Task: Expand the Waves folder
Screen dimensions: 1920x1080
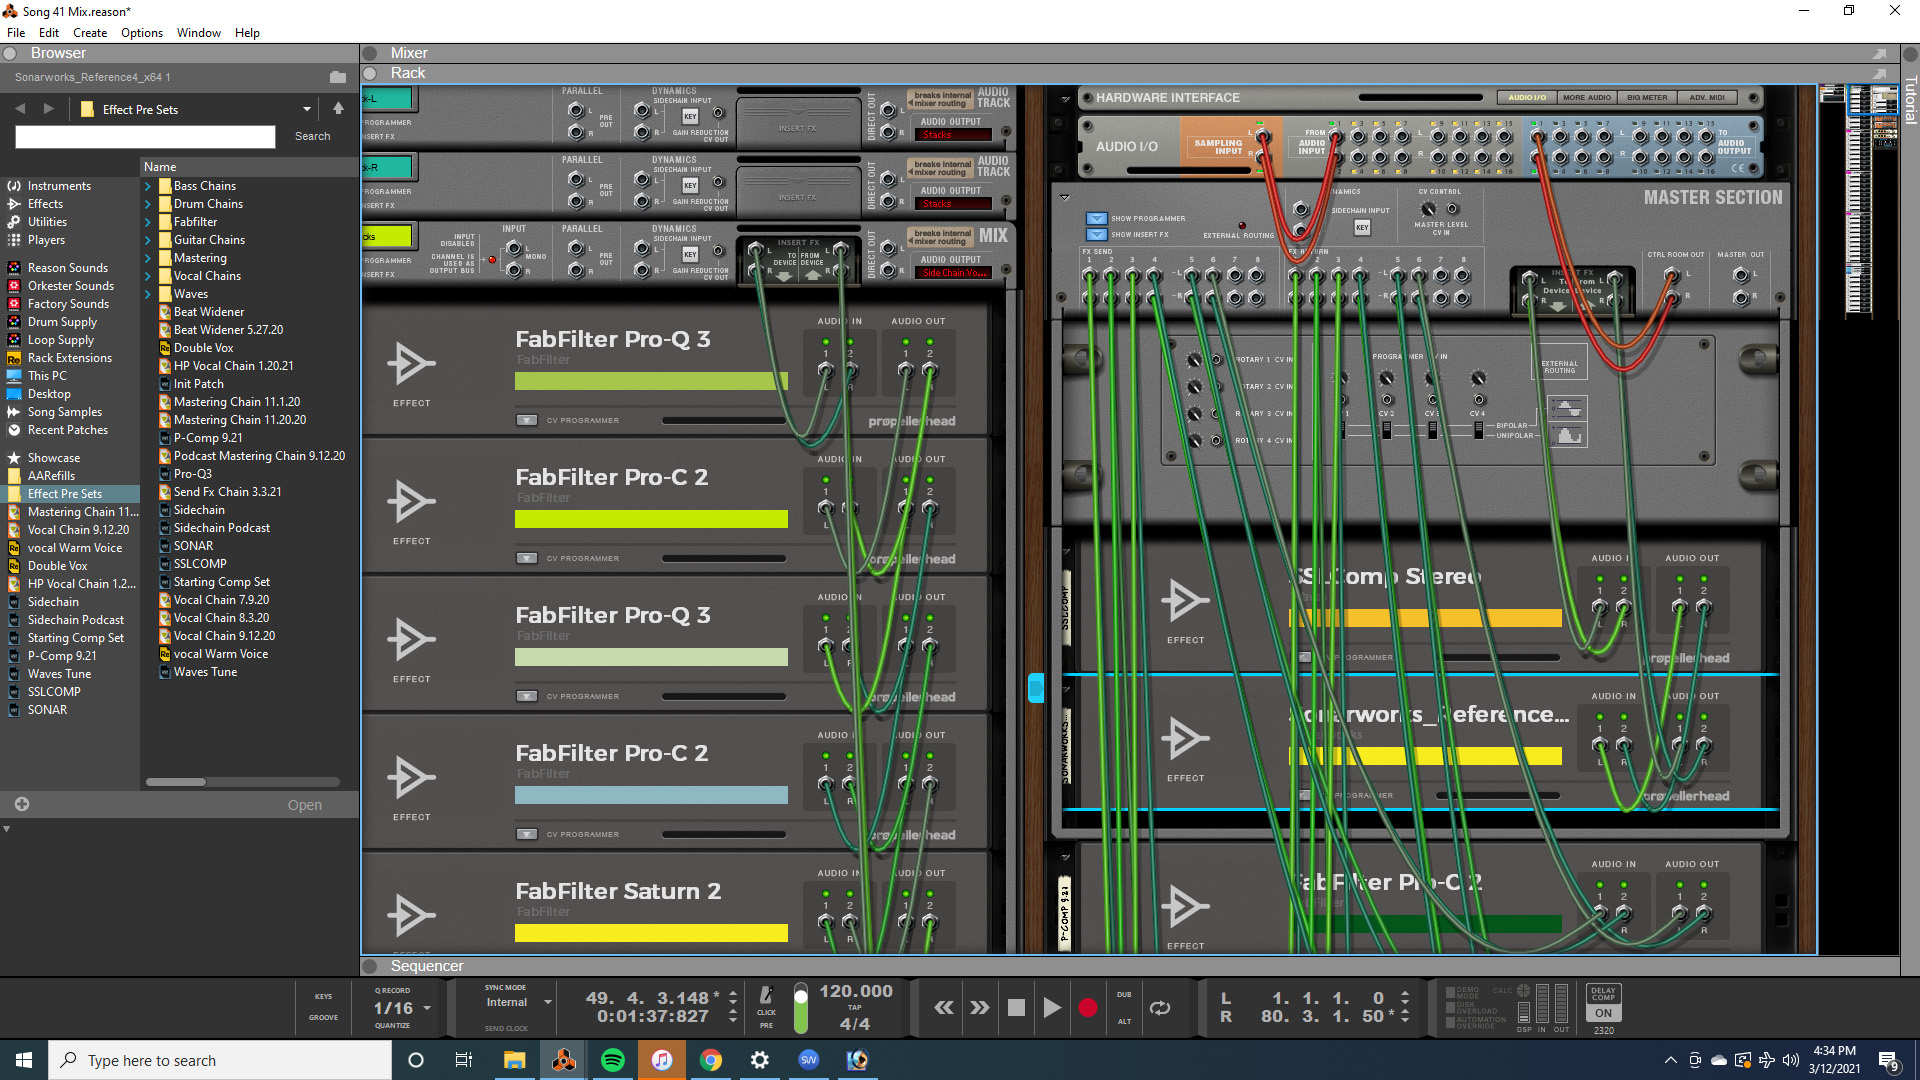Action: 148,294
